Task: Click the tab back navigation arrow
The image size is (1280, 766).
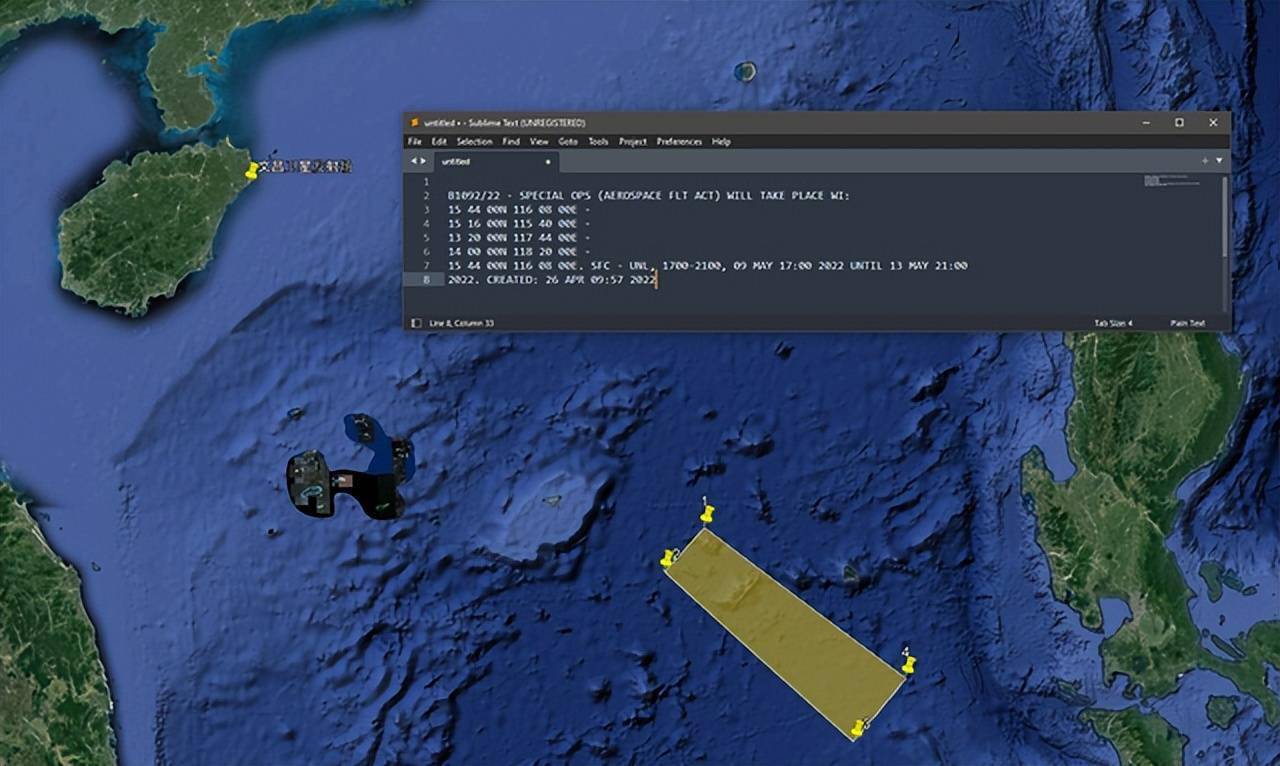Action: tap(412, 161)
